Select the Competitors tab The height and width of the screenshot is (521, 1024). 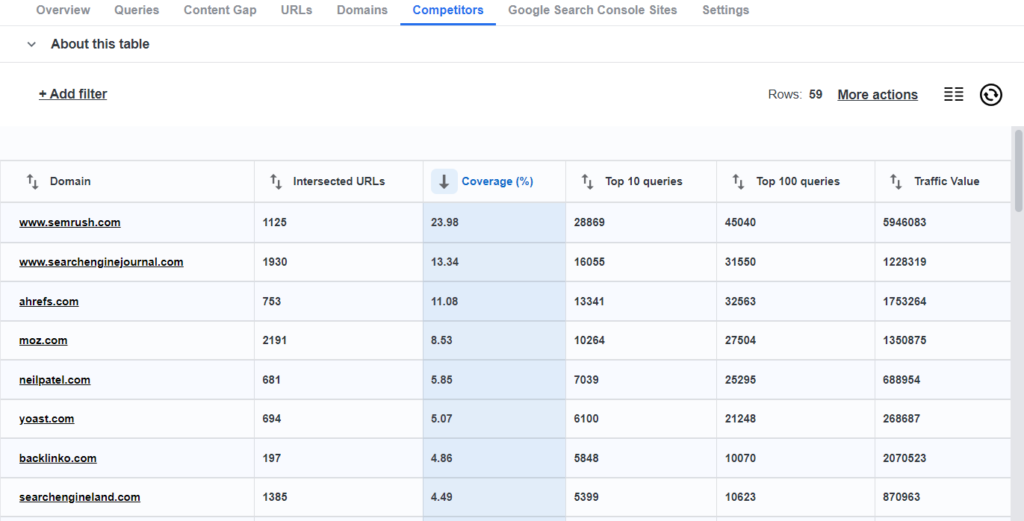coord(448,10)
